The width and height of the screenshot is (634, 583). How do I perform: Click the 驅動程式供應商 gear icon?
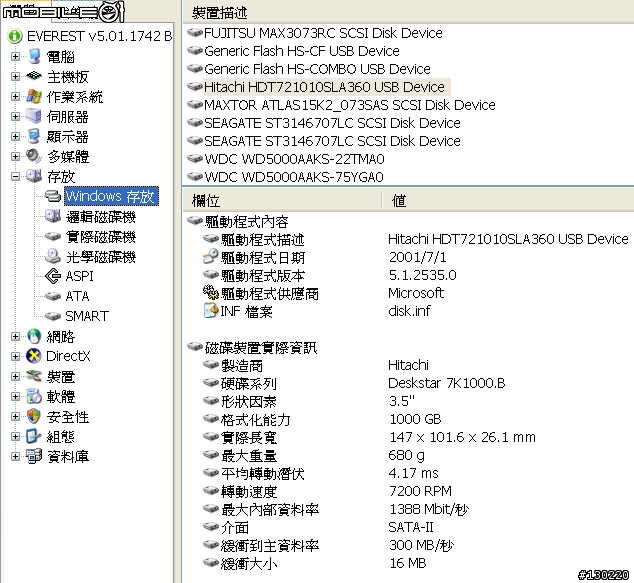tap(211, 293)
